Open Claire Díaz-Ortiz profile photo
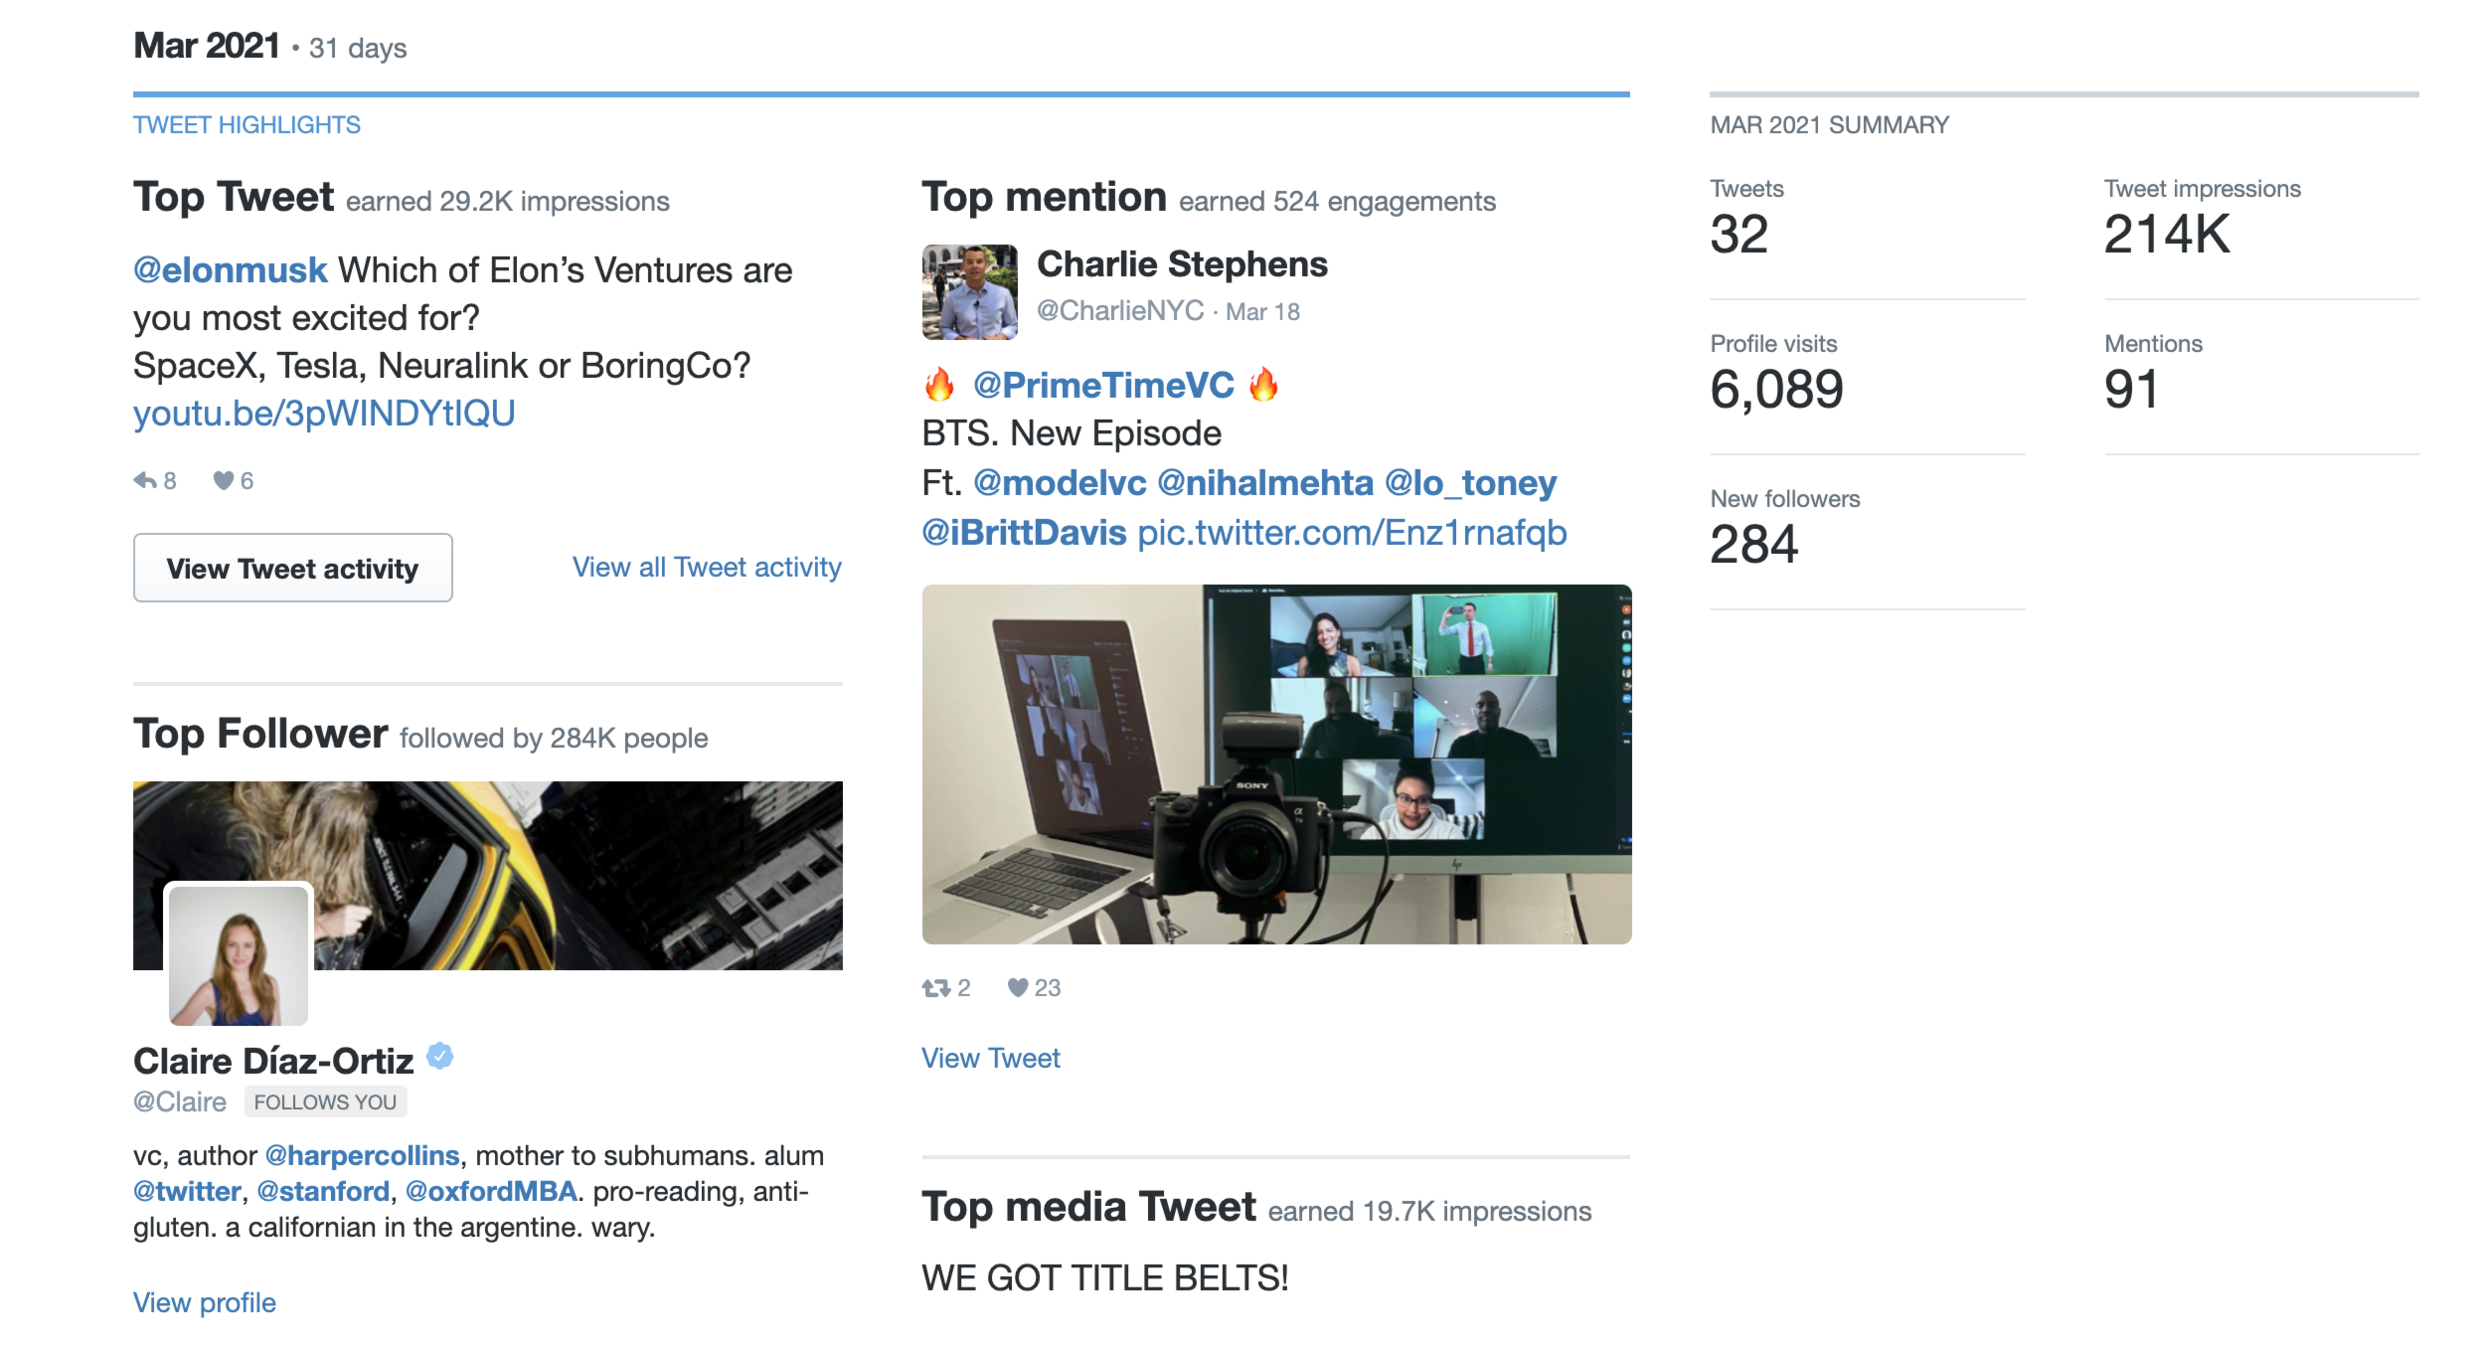The image size is (2479, 1350). 238,955
